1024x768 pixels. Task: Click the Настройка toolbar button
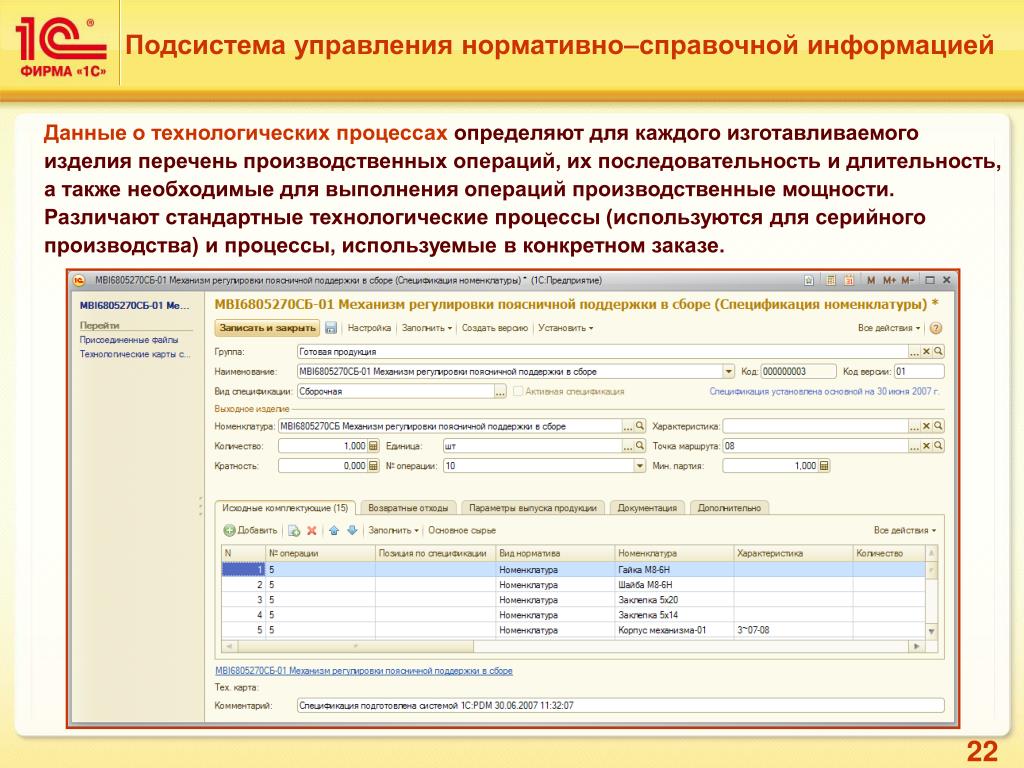369,328
